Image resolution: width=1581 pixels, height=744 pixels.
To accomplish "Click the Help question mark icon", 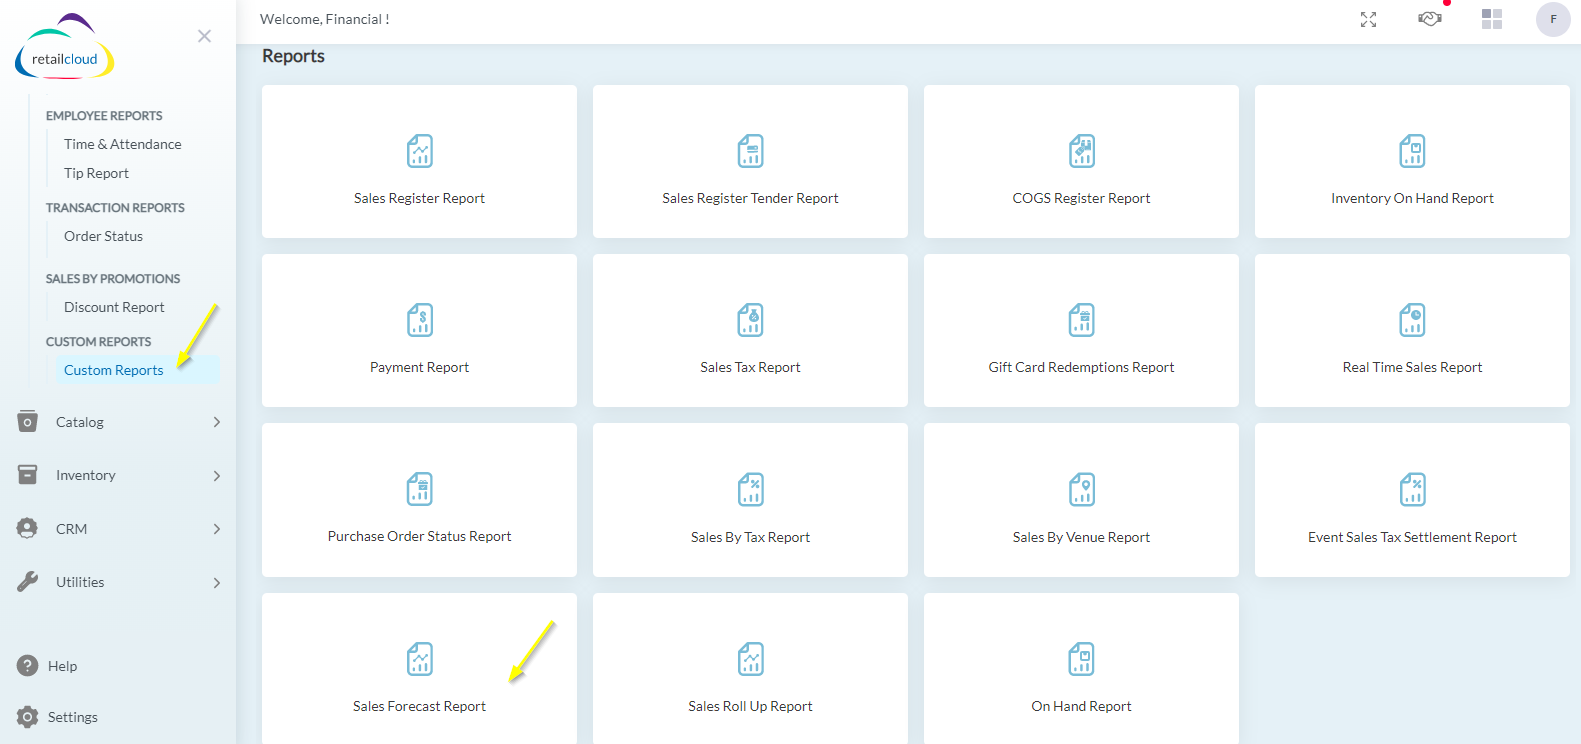I will (x=28, y=665).
